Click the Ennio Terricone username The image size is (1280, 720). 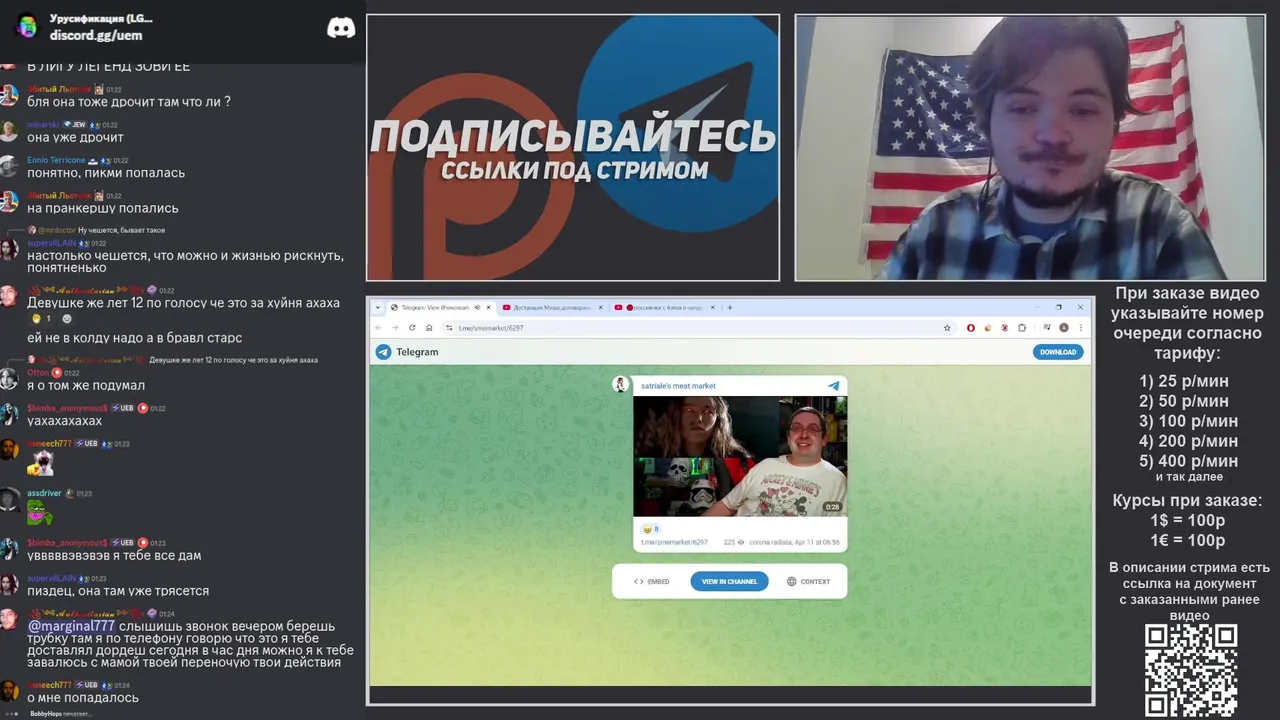56,160
